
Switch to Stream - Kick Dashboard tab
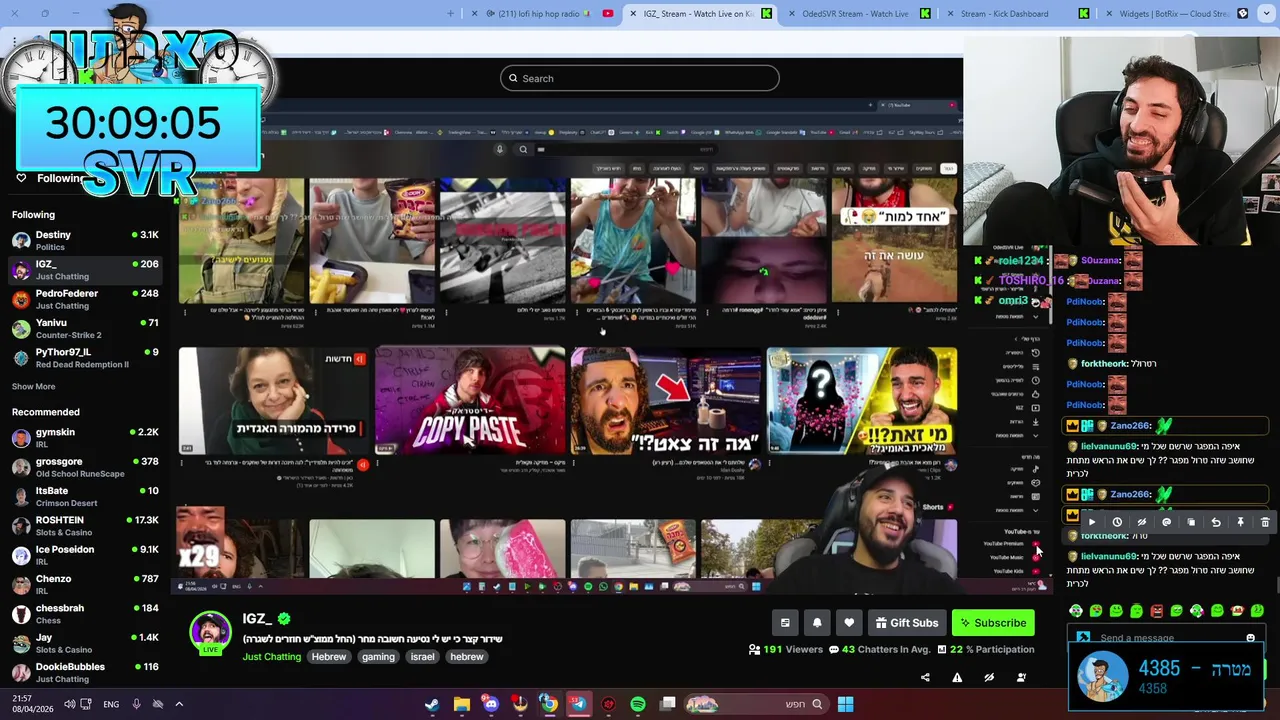[1015, 14]
